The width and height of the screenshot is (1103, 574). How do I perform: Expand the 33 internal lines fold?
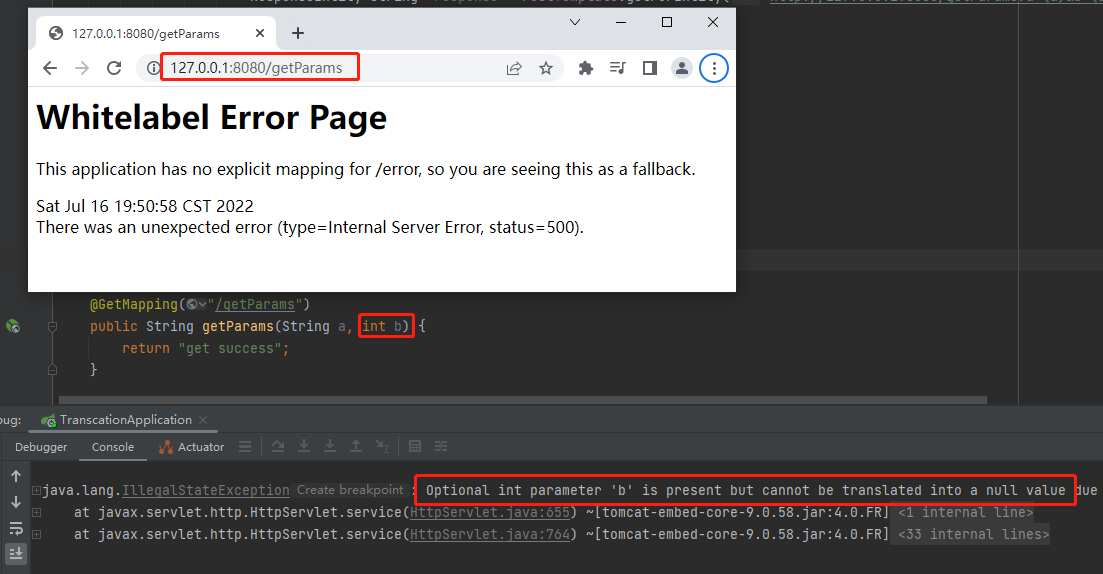(x=973, y=535)
